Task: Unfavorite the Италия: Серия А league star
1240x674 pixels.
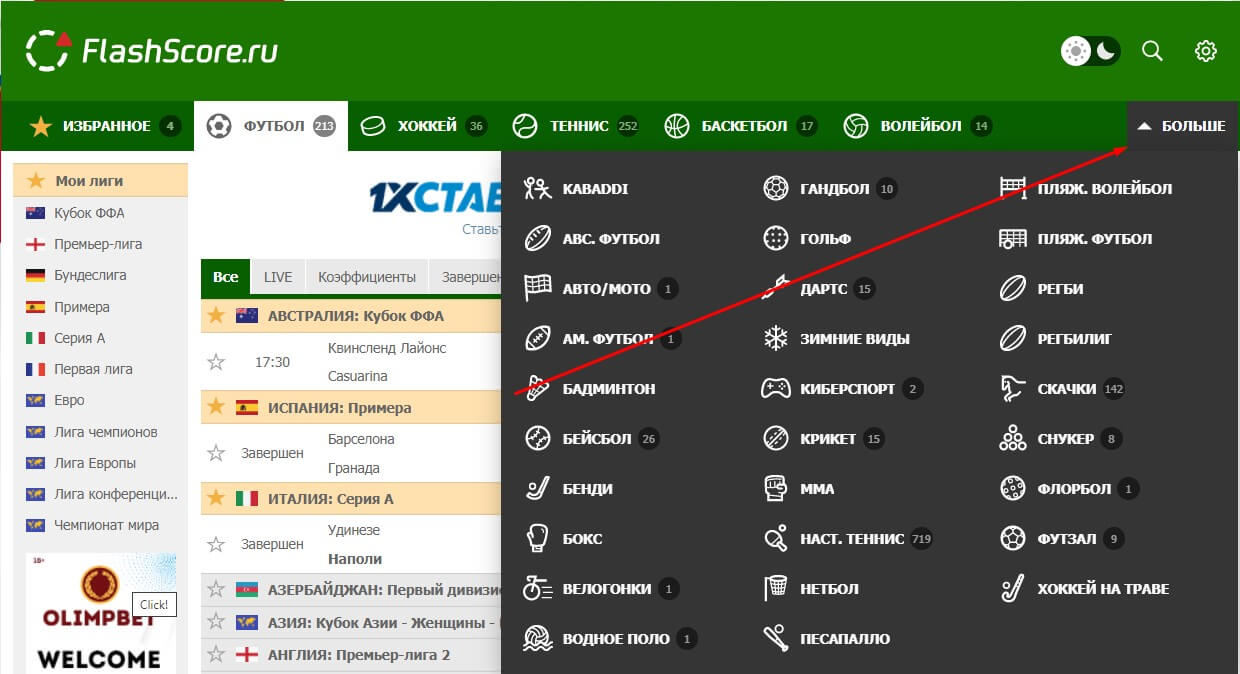Action: coord(216,498)
